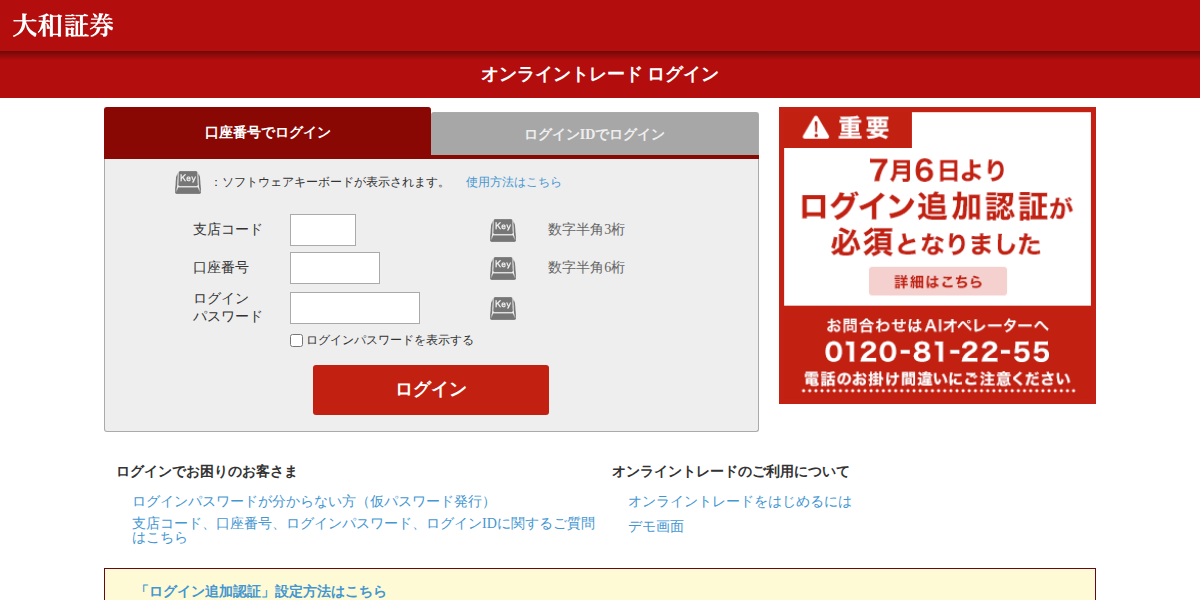Open the 仮パスワード発行 link
This screenshot has height=600, width=1200.
pyautogui.click(x=311, y=501)
